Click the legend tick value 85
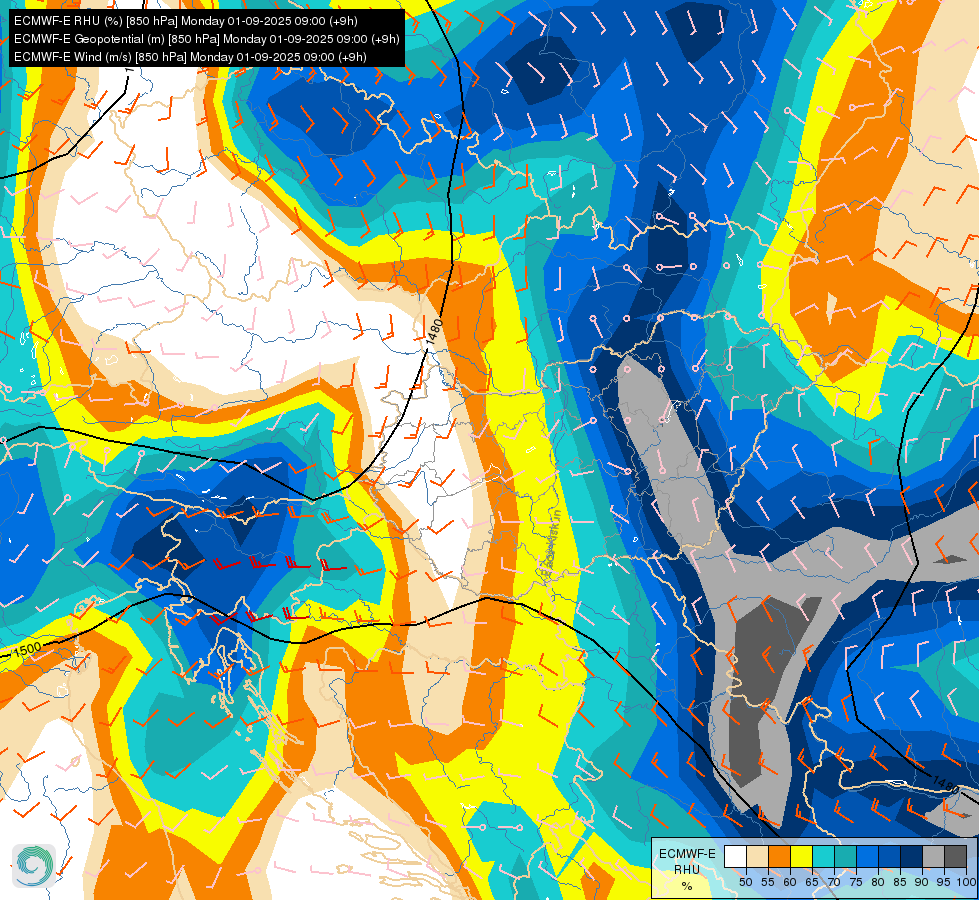The width and height of the screenshot is (979, 900). tap(900, 882)
